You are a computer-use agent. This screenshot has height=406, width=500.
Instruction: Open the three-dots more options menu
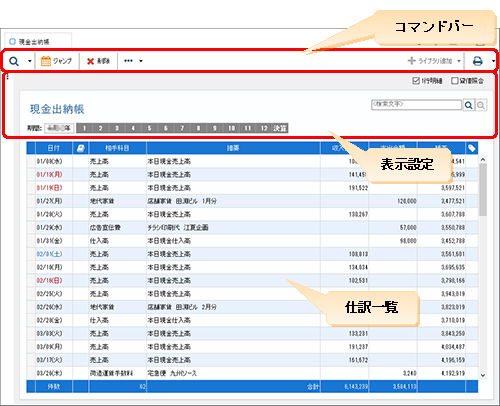click(128, 61)
